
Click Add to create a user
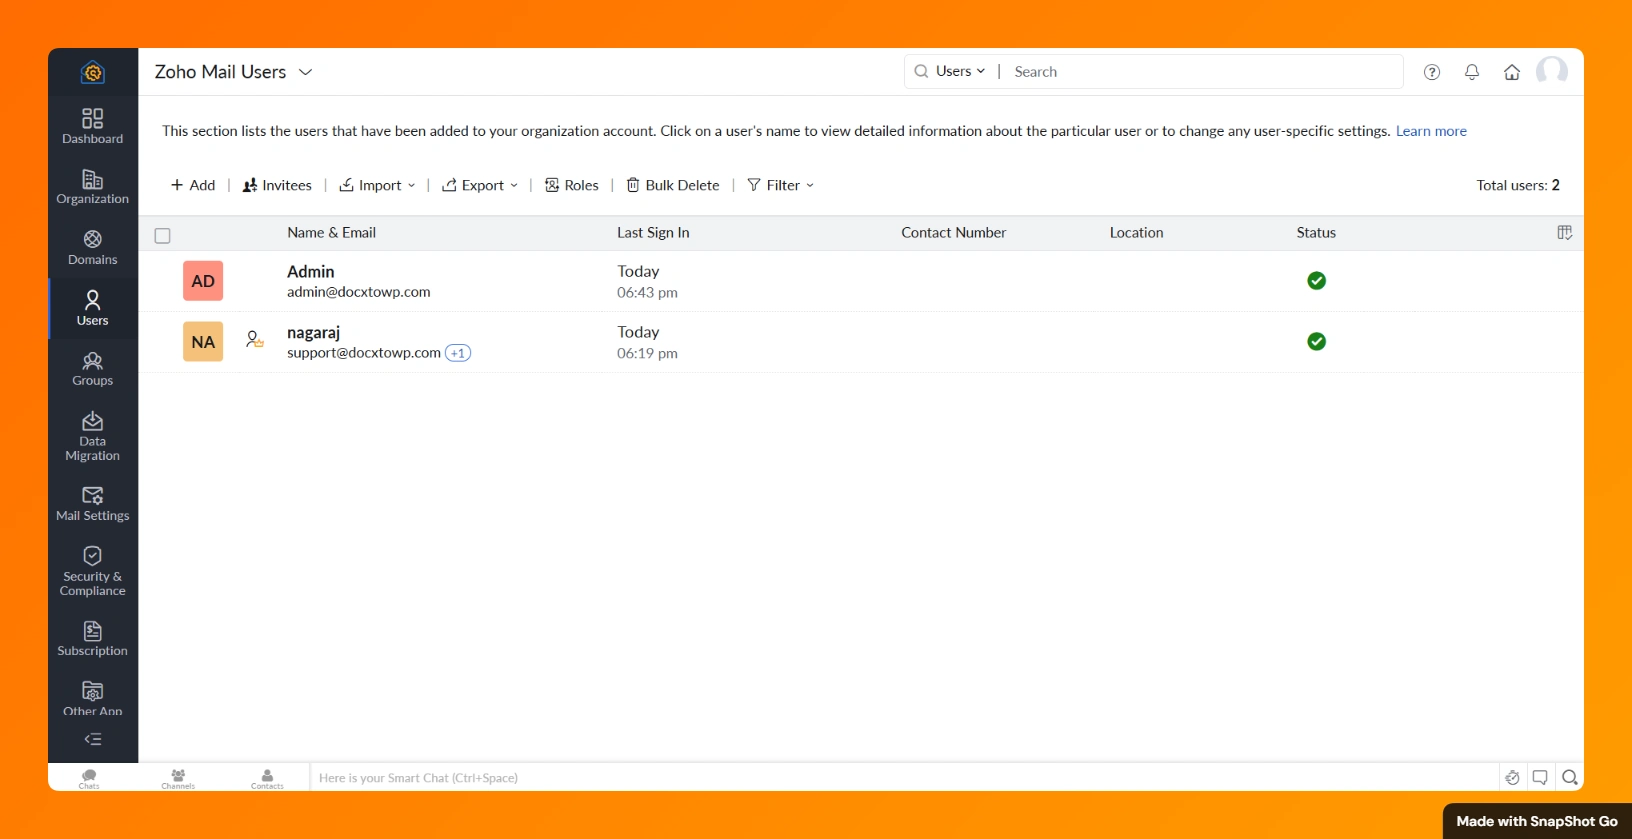tap(193, 185)
